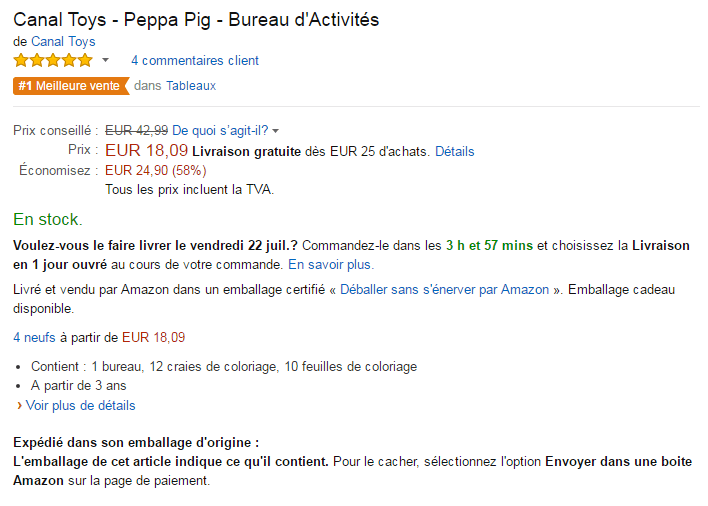The image size is (708, 506).
Task: Click the Canal Toys brand link
Action: coord(63,42)
